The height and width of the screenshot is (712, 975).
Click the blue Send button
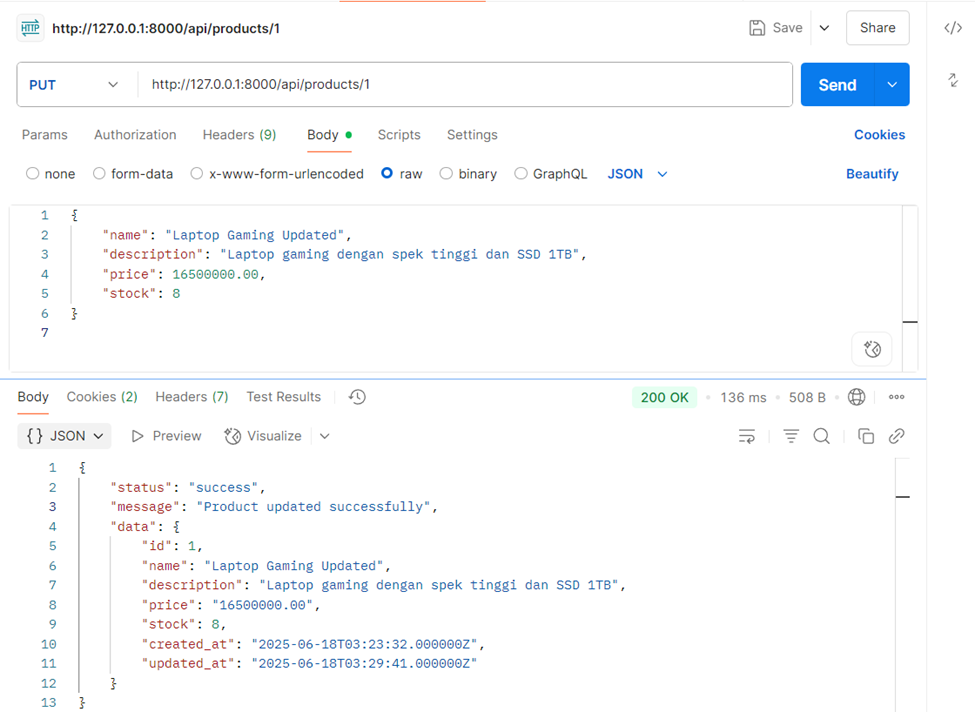click(x=837, y=85)
